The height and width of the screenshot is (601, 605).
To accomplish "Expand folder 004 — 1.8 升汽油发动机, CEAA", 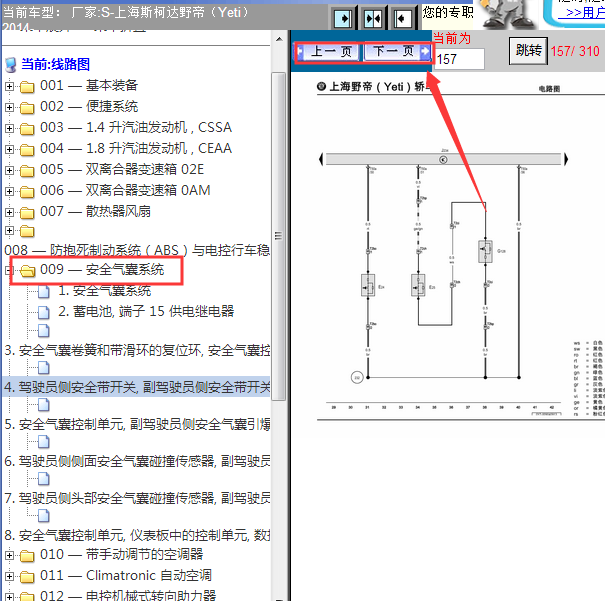I will point(9,149).
